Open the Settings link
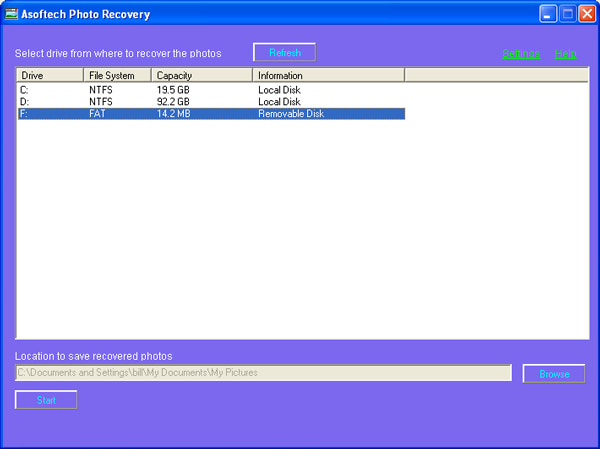The image size is (600, 449). [x=521, y=54]
